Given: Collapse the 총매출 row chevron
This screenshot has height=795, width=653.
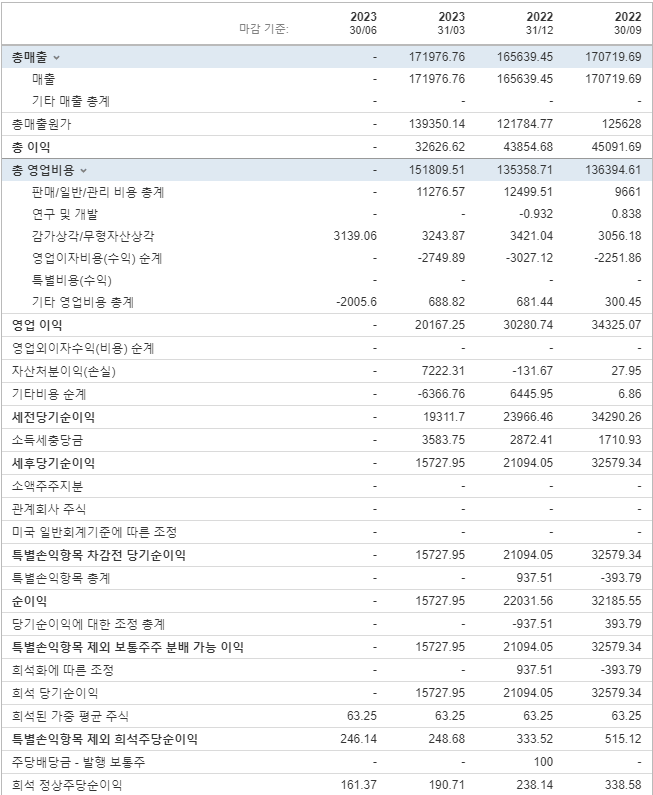Looking at the screenshot, I should click(x=56, y=58).
